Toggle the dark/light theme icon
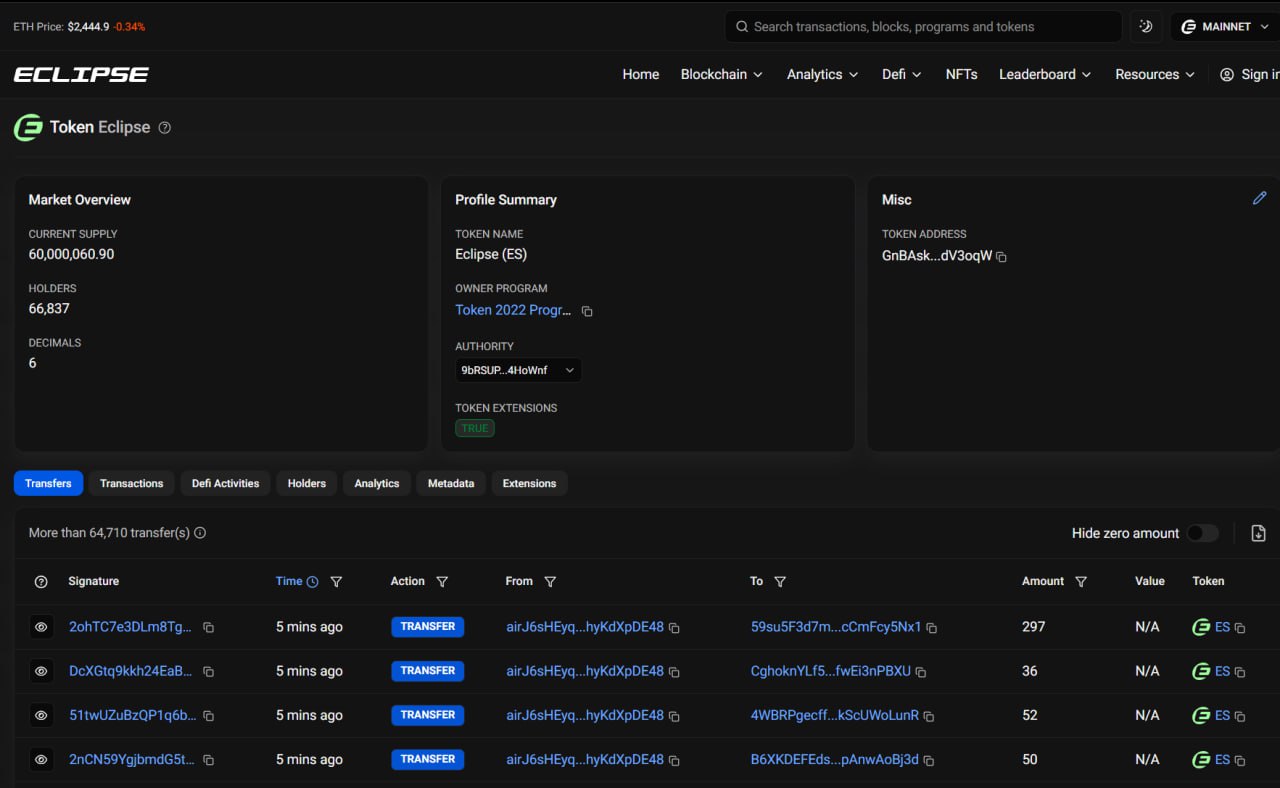This screenshot has height=788, width=1280. coord(1146,27)
